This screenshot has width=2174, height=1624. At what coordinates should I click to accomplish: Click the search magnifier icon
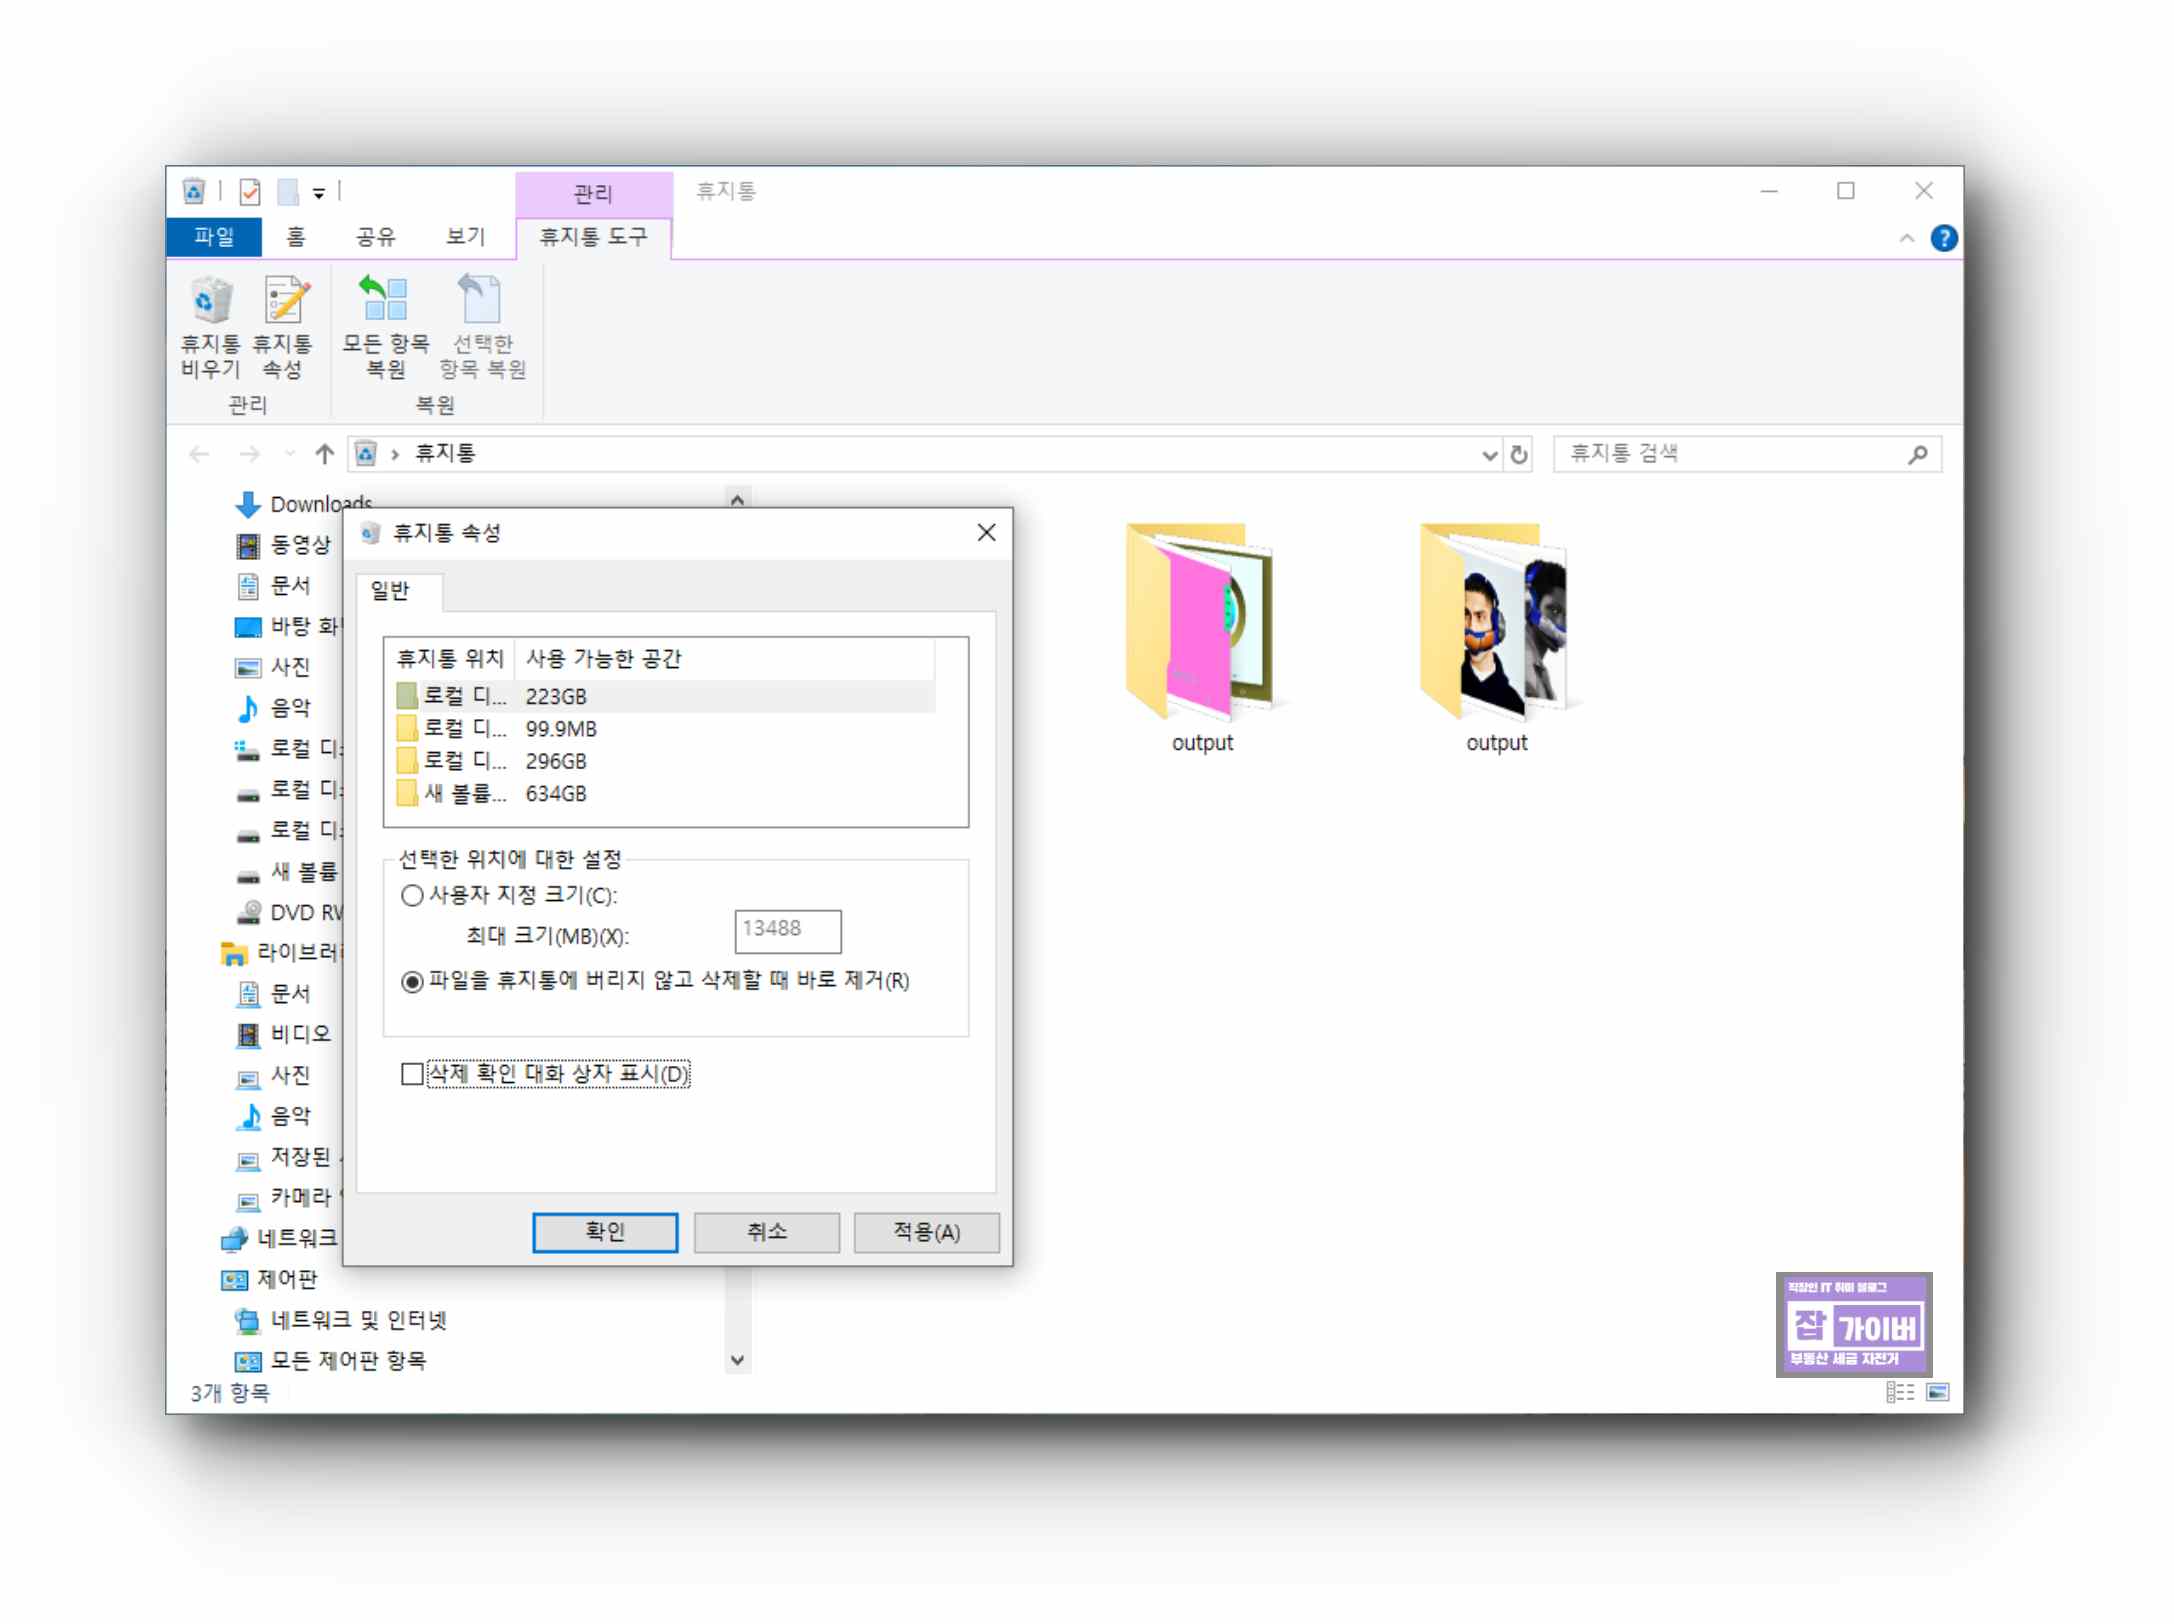(1917, 455)
